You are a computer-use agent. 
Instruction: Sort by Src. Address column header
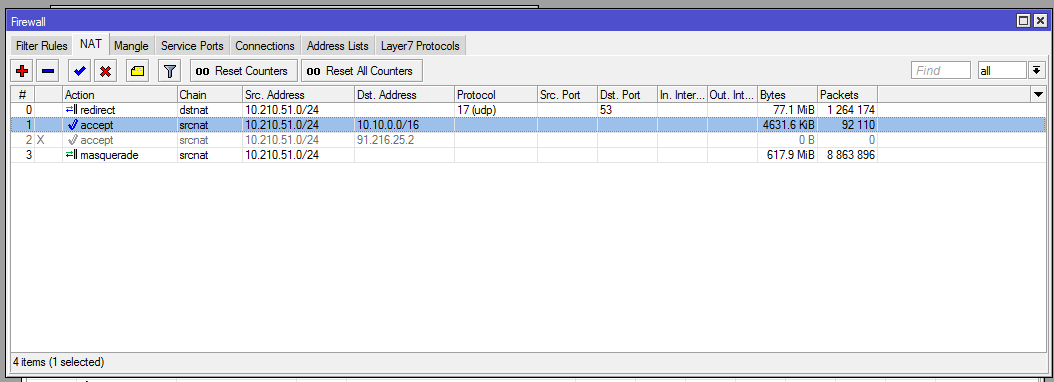[x=298, y=95]
